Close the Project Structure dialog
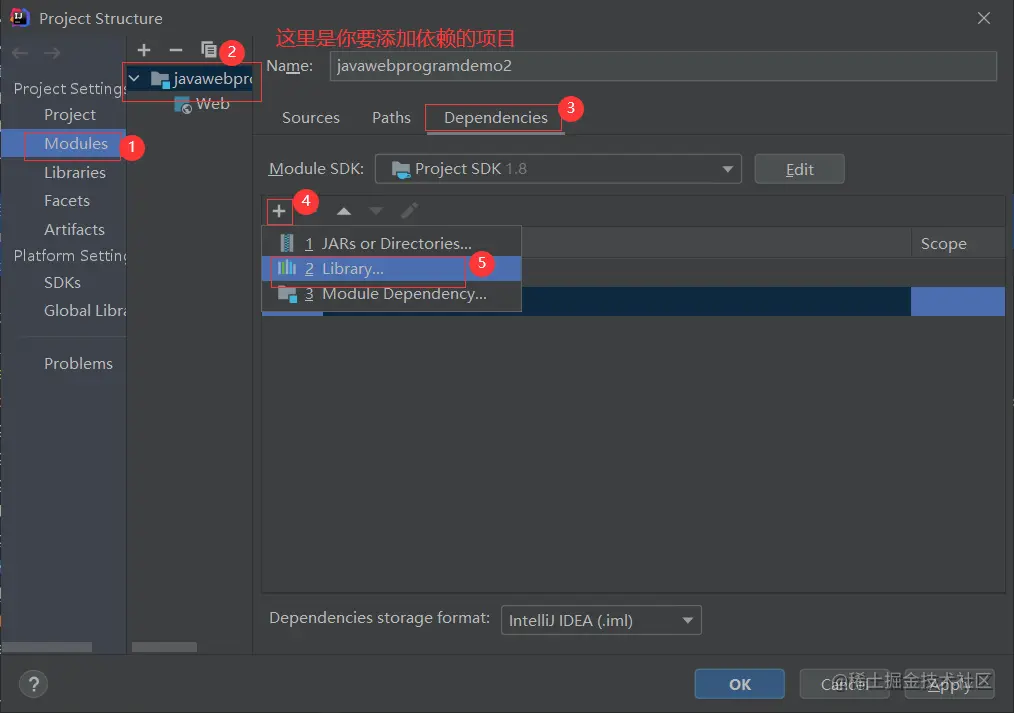The width and height of the screenshot is (1014, 713). click(x=984, y=18)
